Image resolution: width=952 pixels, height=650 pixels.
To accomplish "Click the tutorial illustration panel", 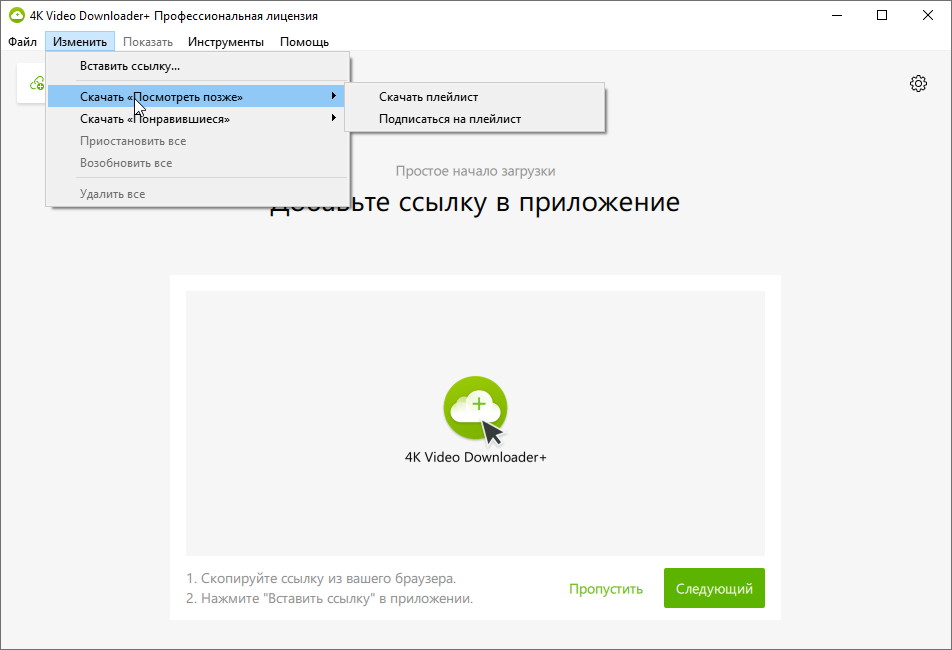I will point(475,423).
